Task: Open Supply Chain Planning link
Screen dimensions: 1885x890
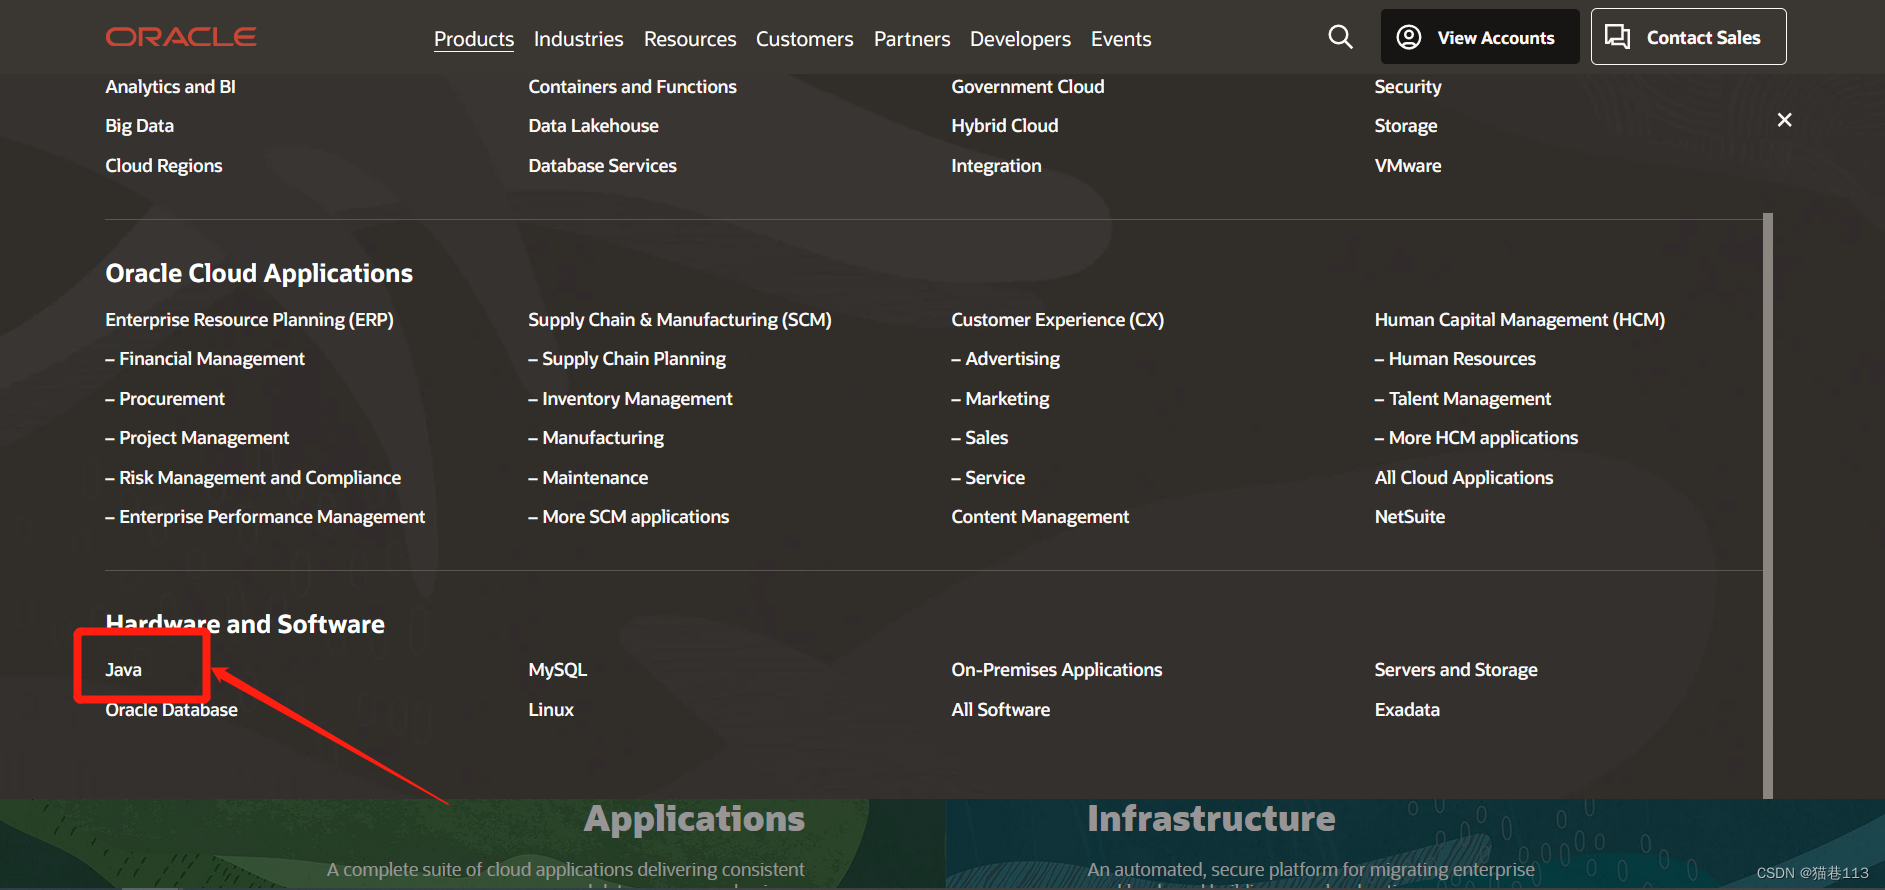Action: (x=627, y=359)
